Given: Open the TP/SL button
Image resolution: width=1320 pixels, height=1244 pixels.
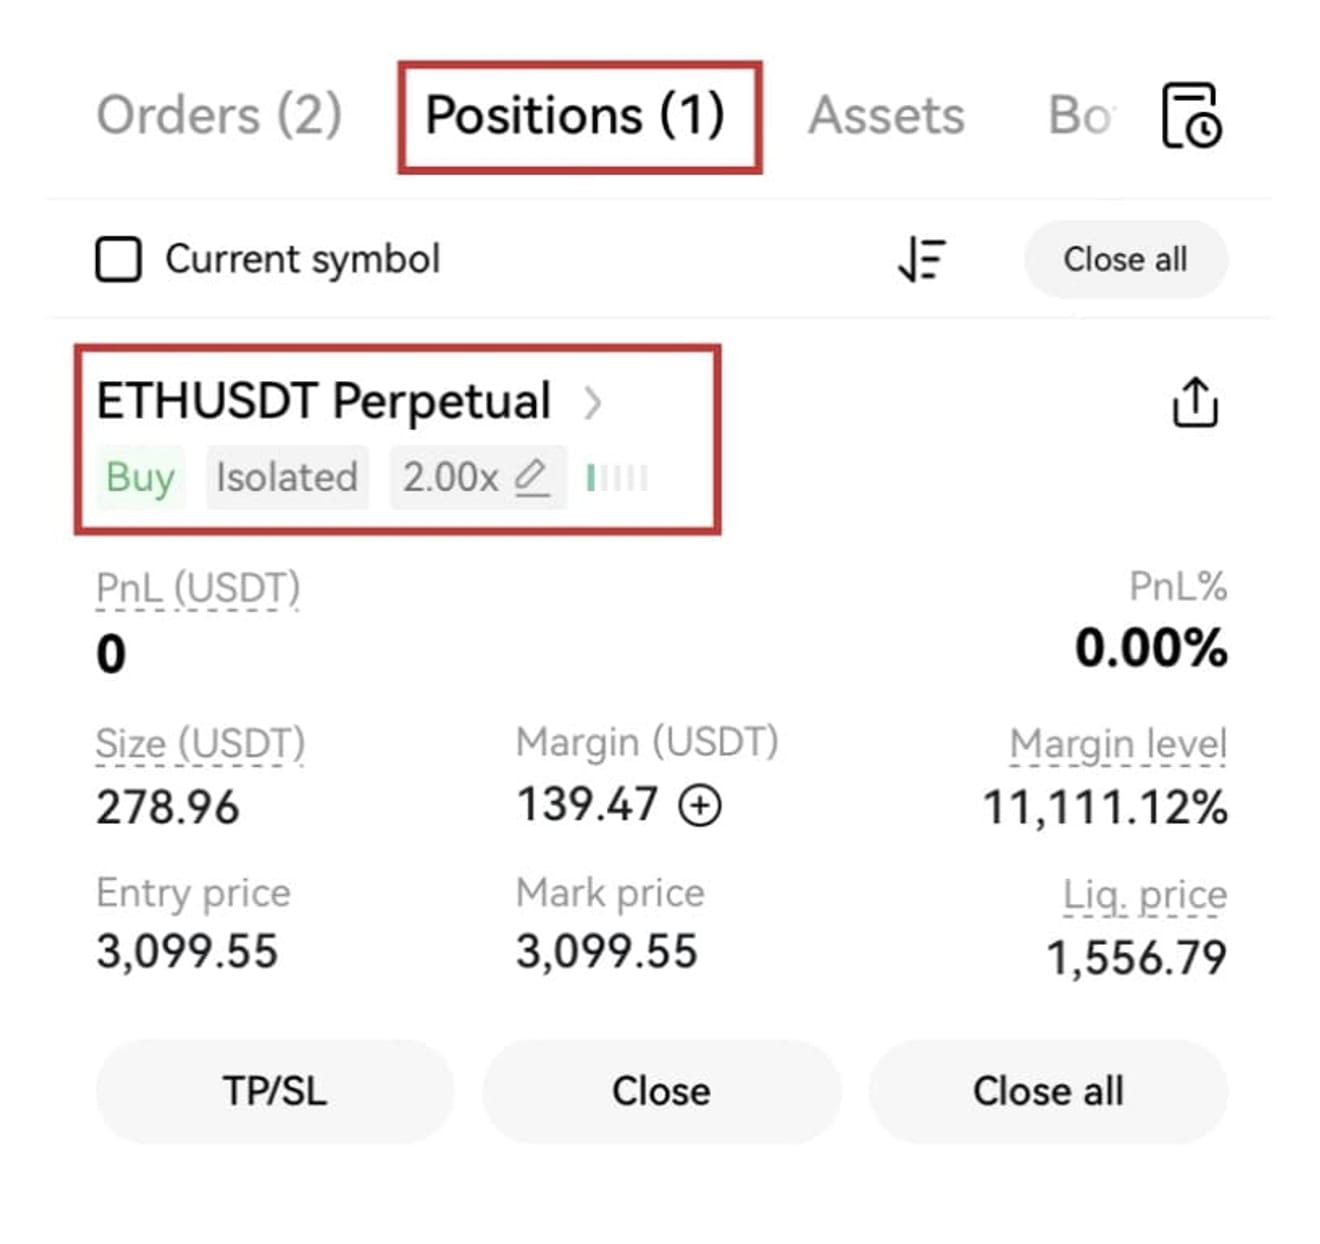Looking at the screenshot, I should (x=275, y=1091).
